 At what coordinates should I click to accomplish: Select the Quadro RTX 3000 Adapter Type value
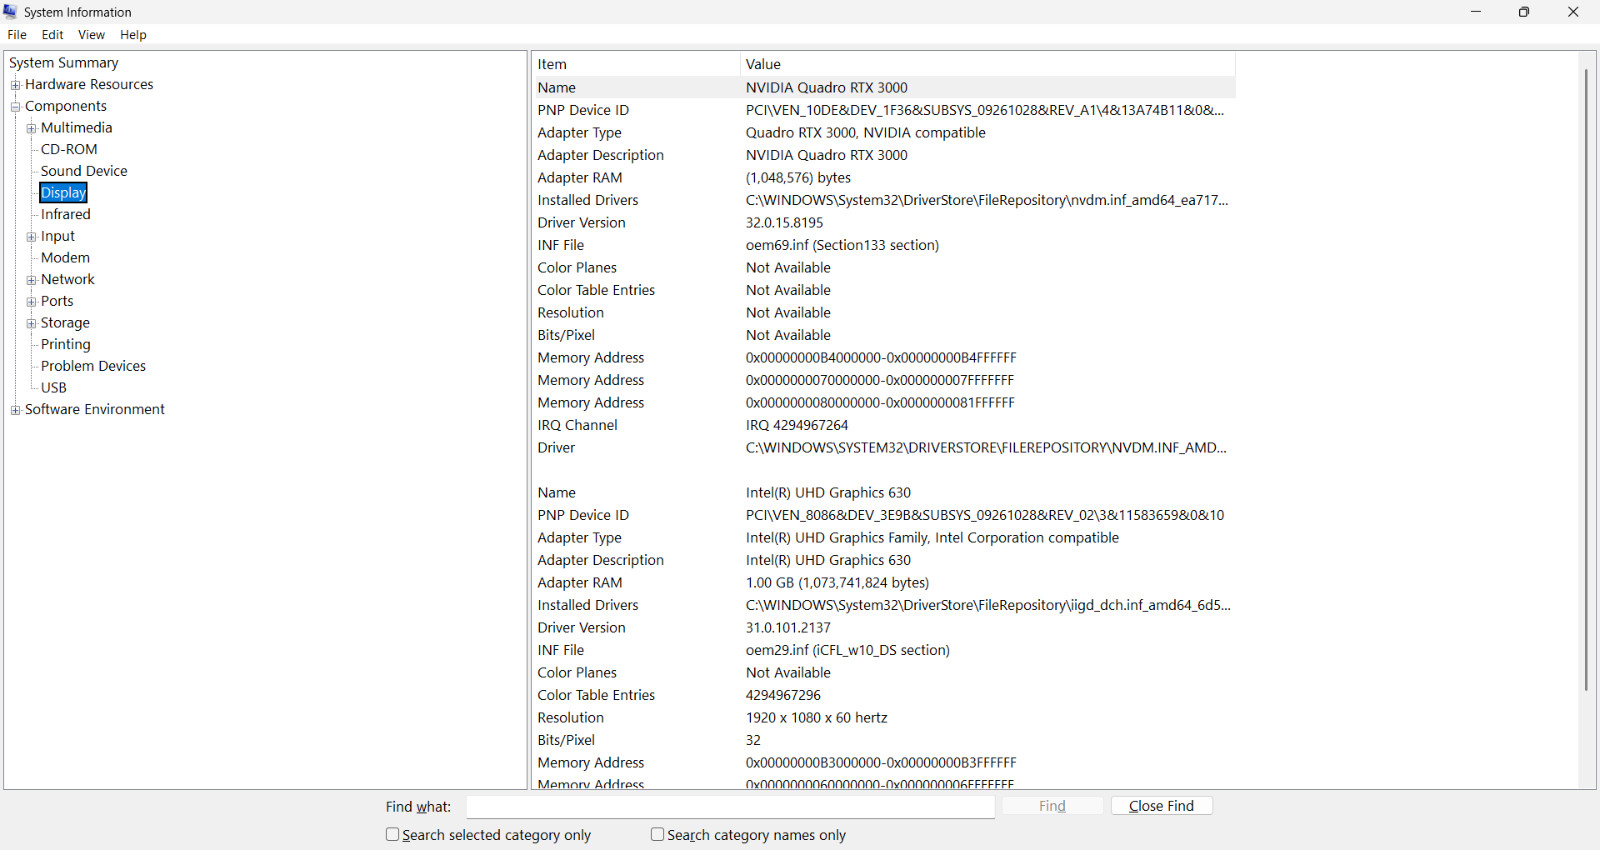coord(865,133)
